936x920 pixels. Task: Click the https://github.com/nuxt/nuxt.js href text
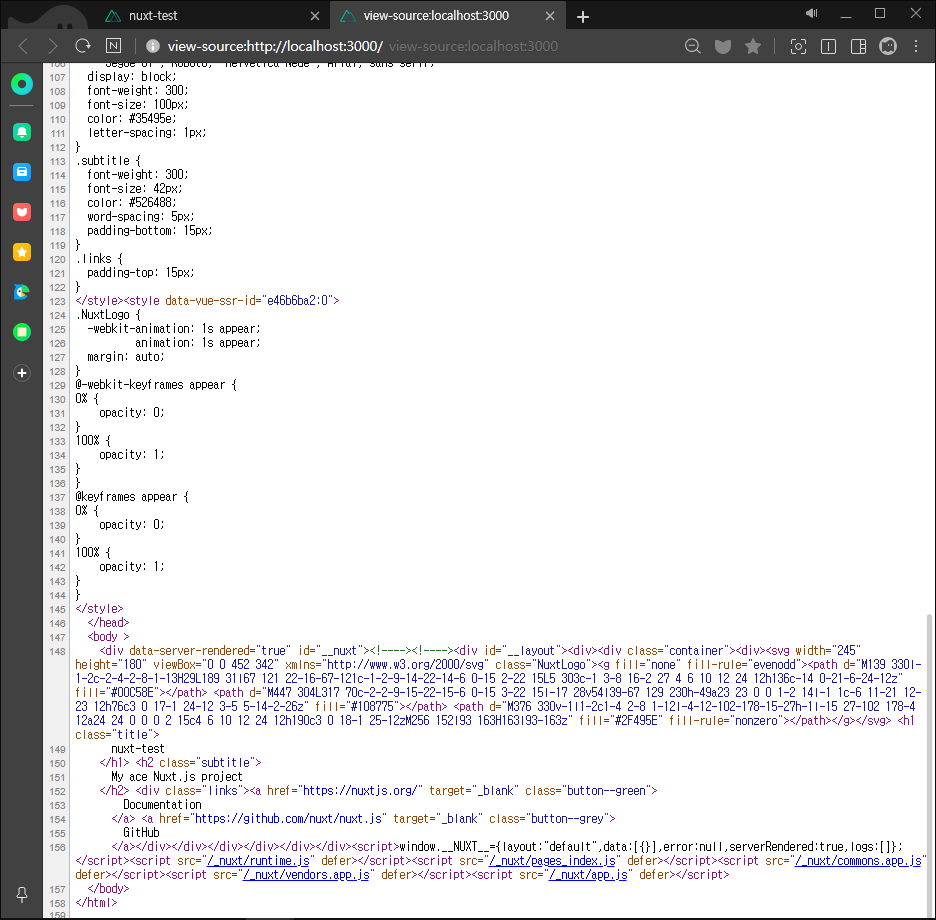288,819
